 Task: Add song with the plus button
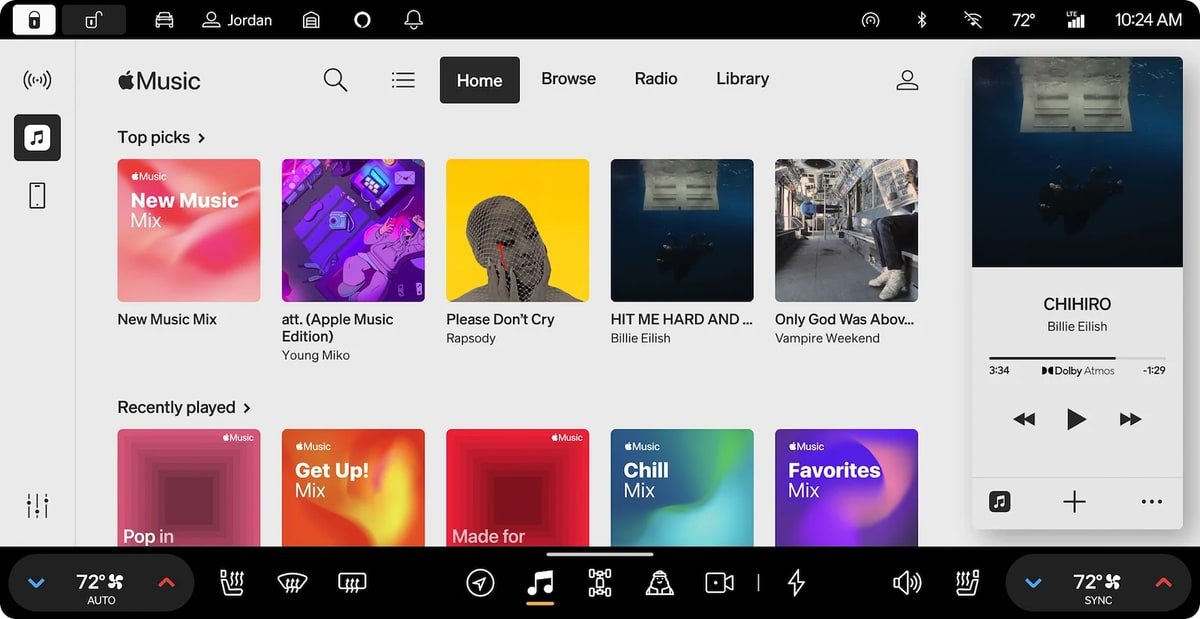(x=1074, y=502)
